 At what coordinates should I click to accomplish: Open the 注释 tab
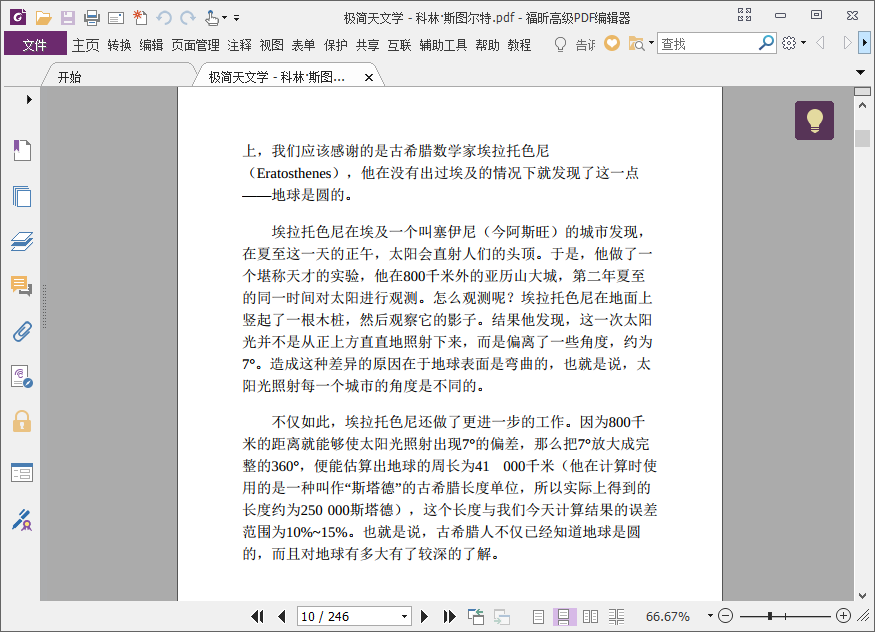(239, 45)
